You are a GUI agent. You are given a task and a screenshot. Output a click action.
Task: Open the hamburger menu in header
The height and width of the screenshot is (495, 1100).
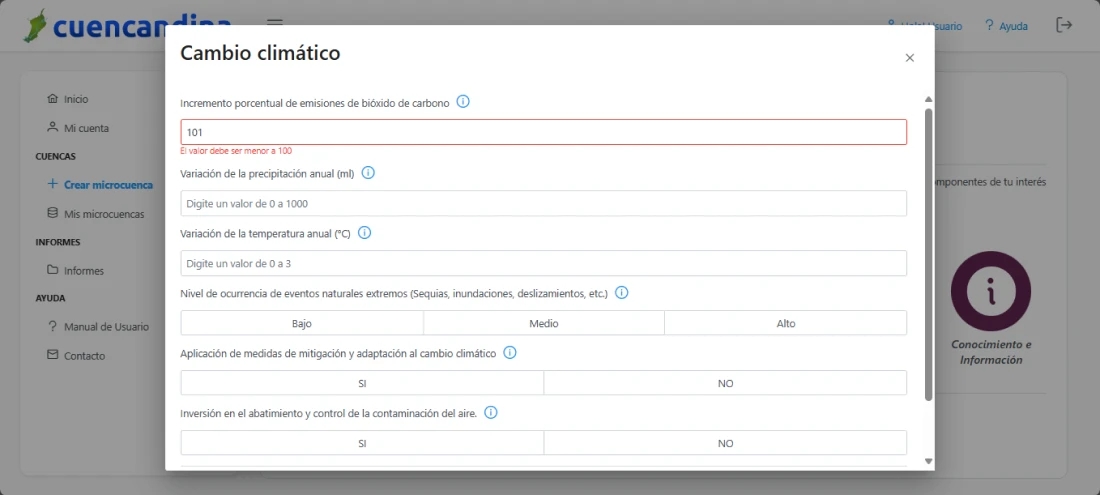[x=275, y=24]
